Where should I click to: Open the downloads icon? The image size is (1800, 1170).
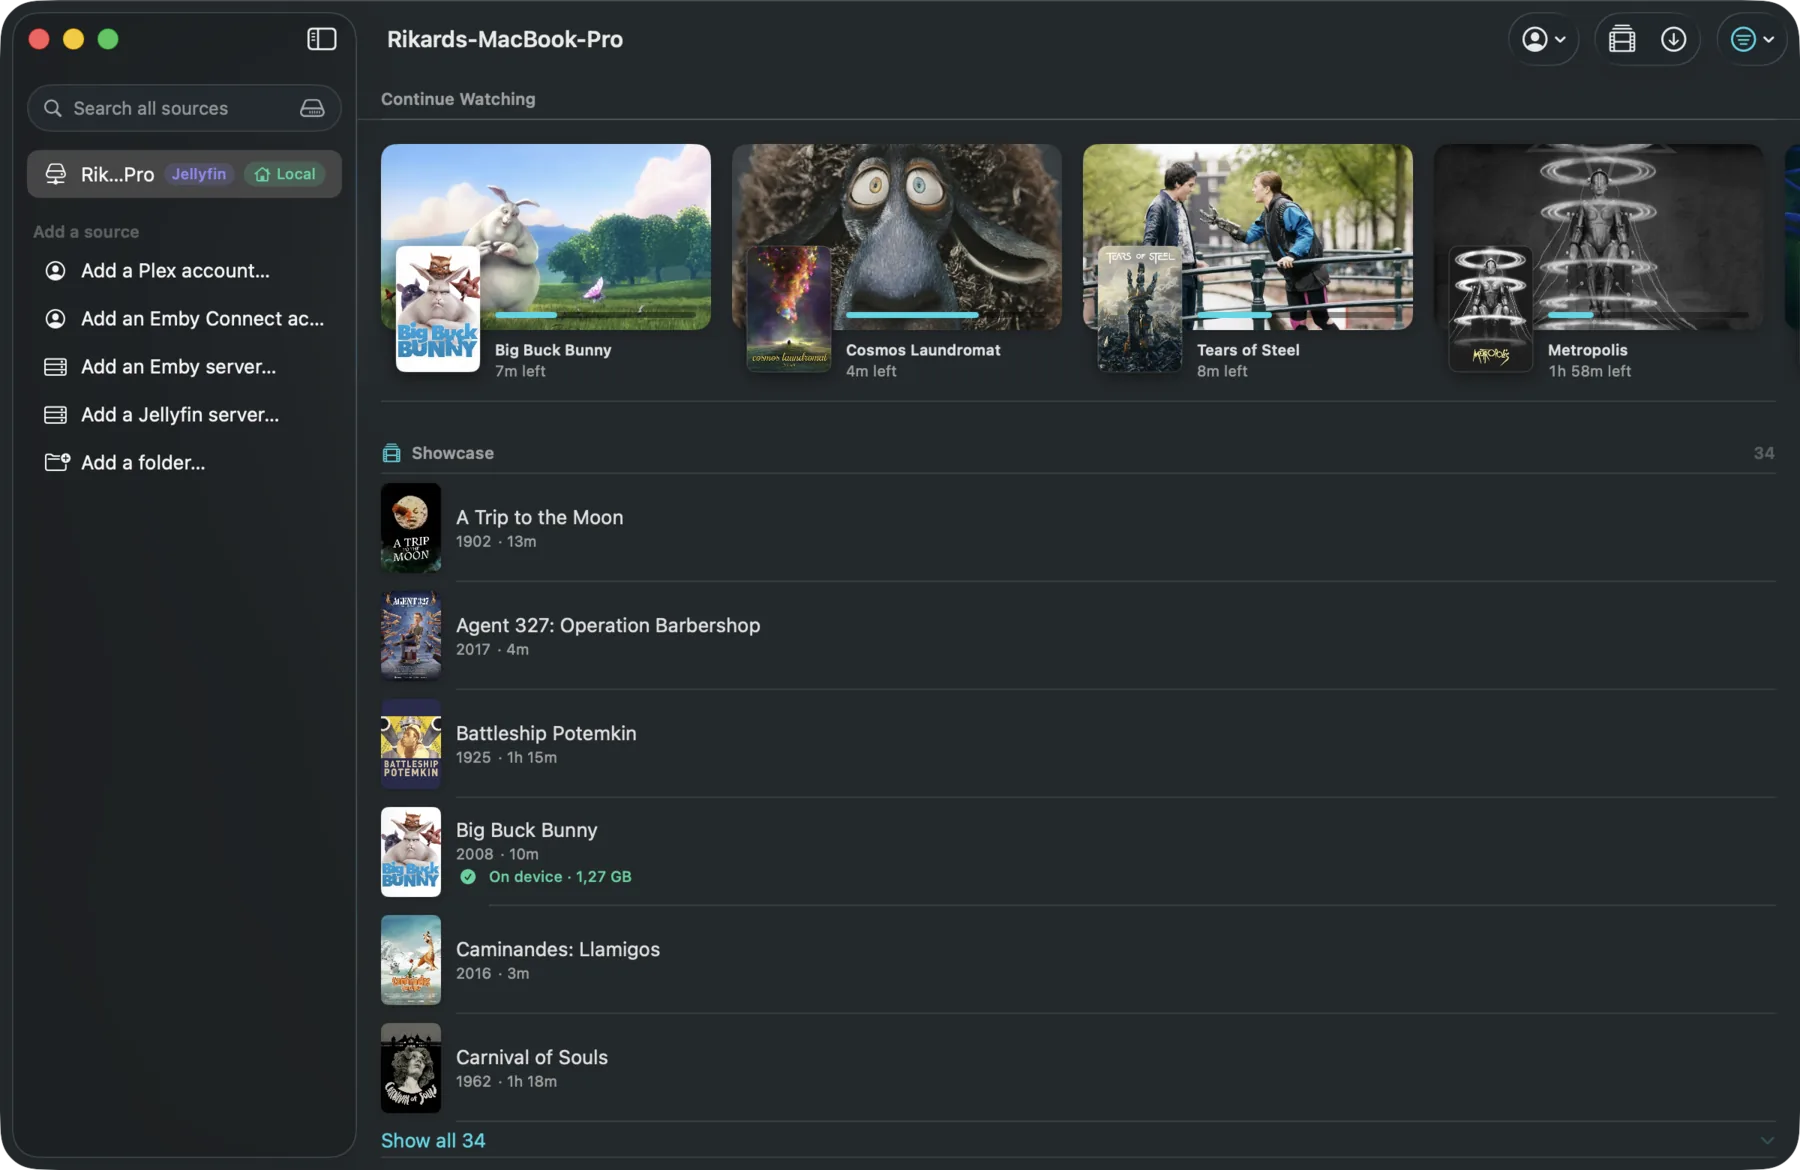click(1673, 39)
